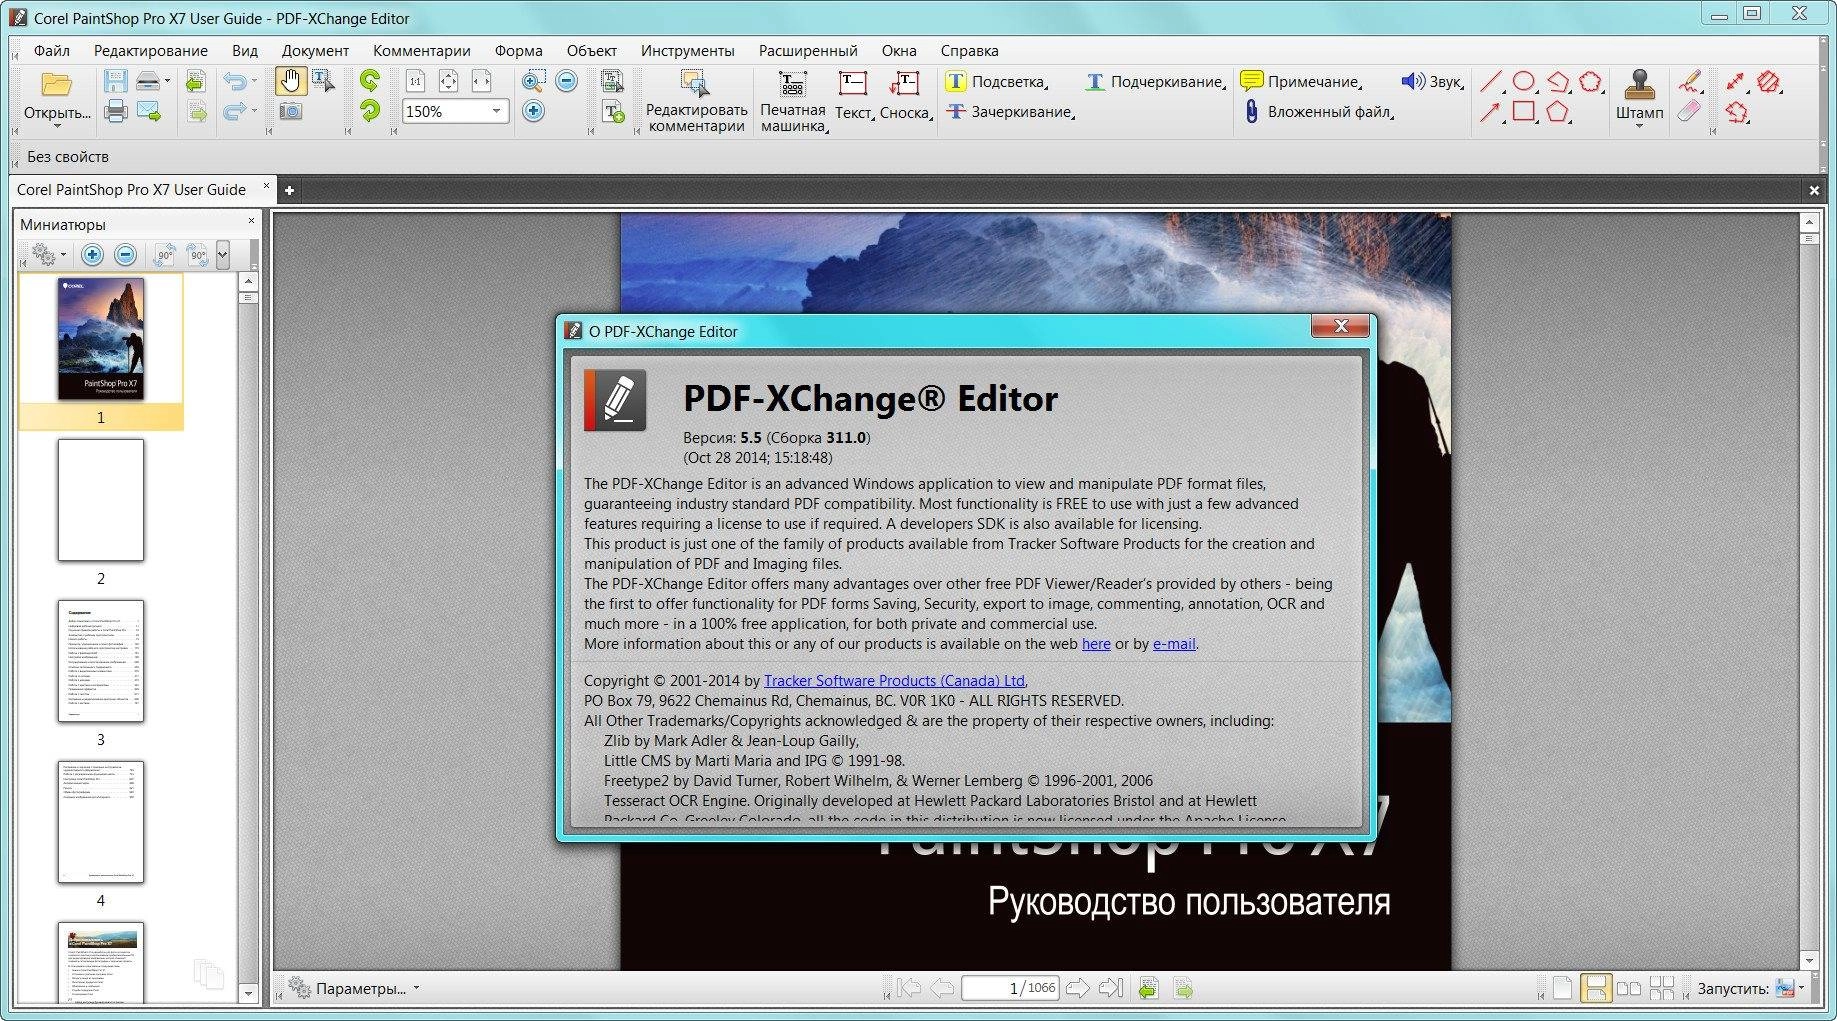
Task: Select the Вложенный файл attachment tool
Action: [1317, 112]
